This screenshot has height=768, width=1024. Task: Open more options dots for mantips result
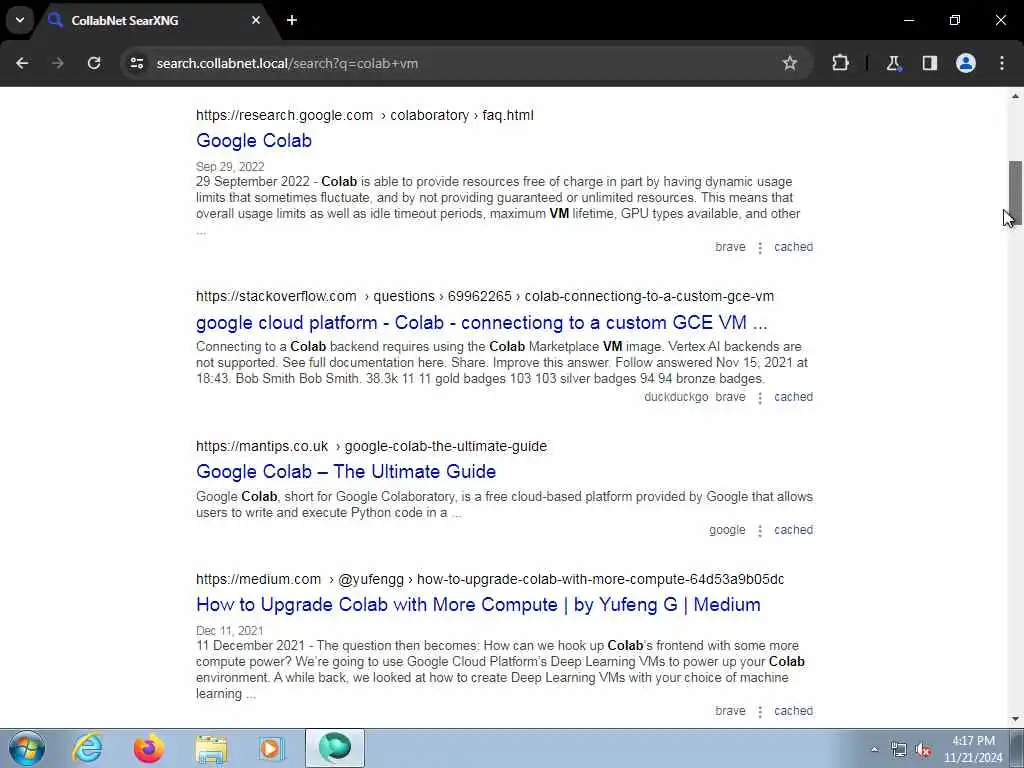point(760,530)
